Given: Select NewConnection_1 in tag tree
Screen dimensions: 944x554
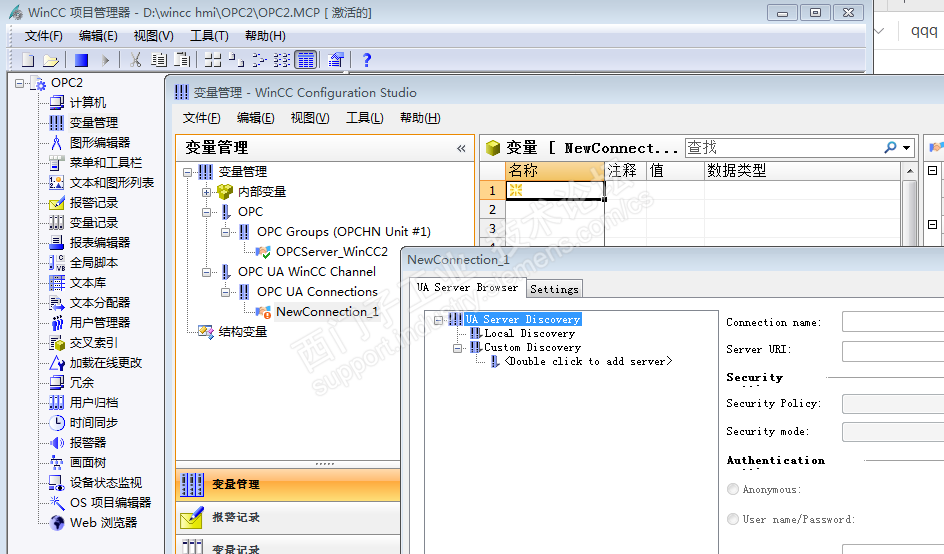Looking at the screenshot, I should (327, 312).
